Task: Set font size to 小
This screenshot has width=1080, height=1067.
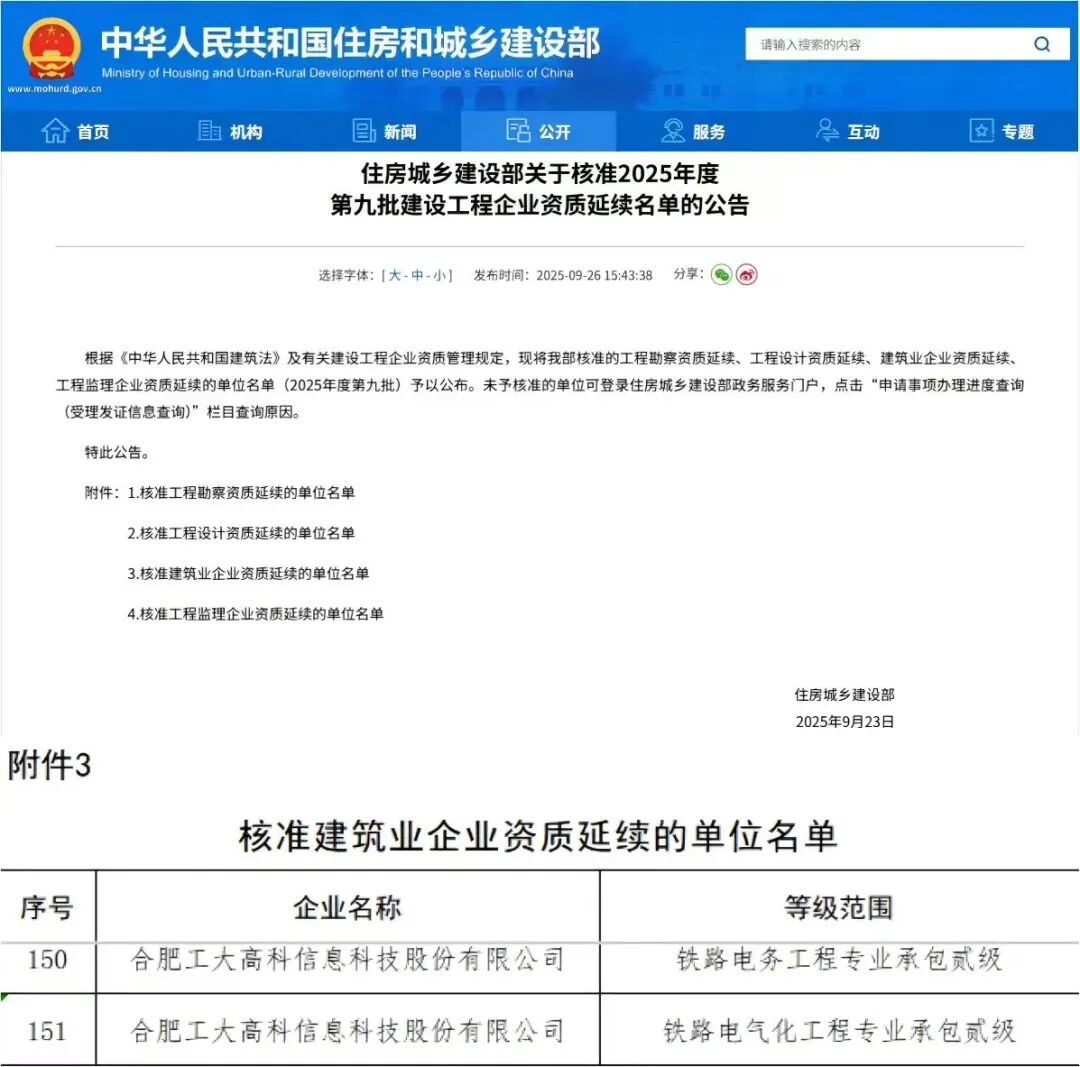Action: pyautogui.click(x=439, y=276)
